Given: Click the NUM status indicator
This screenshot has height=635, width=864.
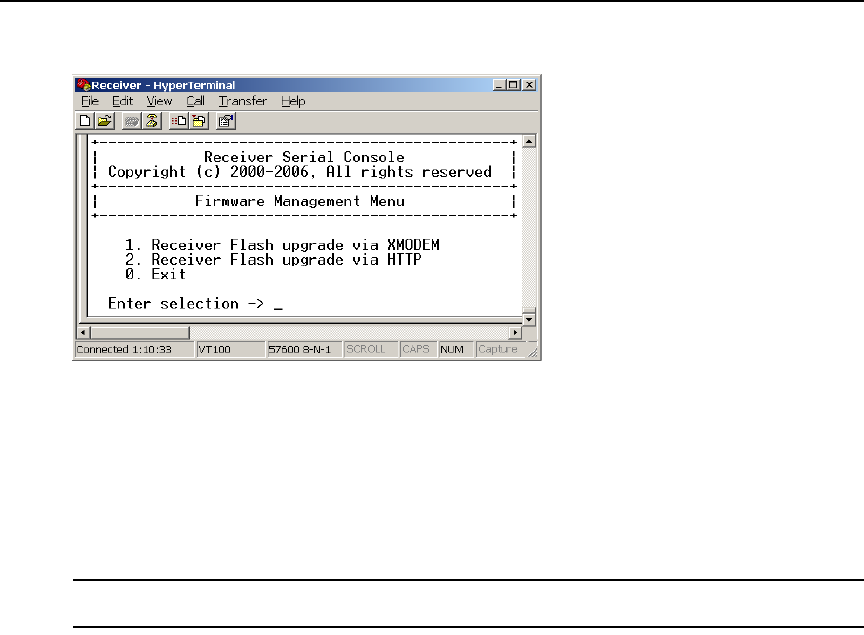Looking at the screenshot, I should point(456,349).
